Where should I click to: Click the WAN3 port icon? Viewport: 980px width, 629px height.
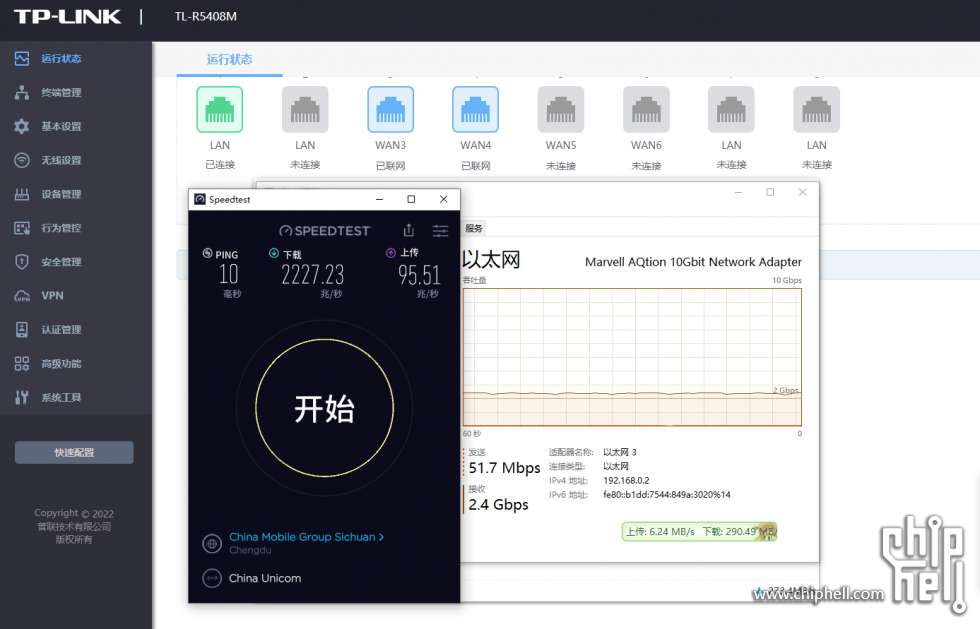point(391,109)
